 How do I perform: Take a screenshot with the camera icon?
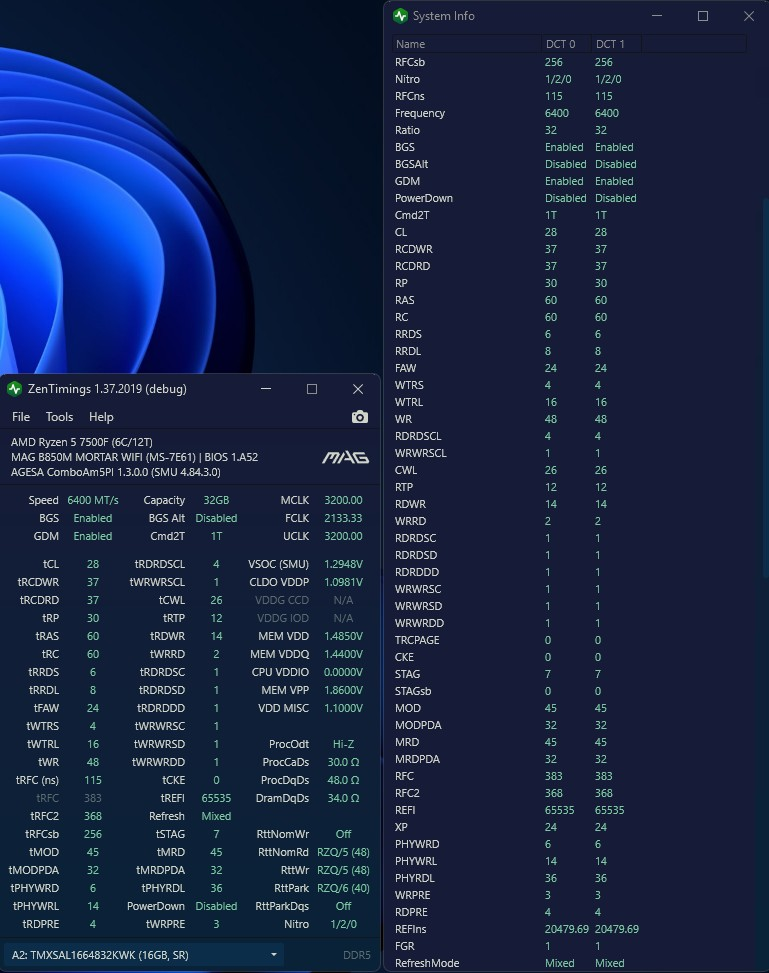click(x=359, y=417)
